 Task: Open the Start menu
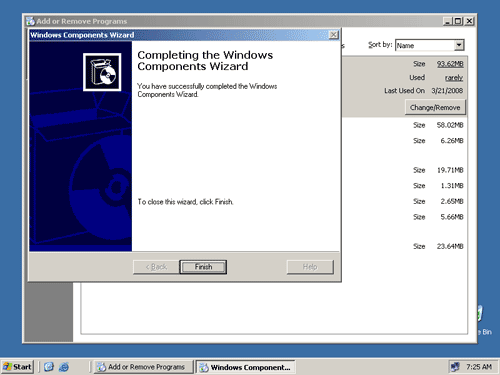(17, 367)
